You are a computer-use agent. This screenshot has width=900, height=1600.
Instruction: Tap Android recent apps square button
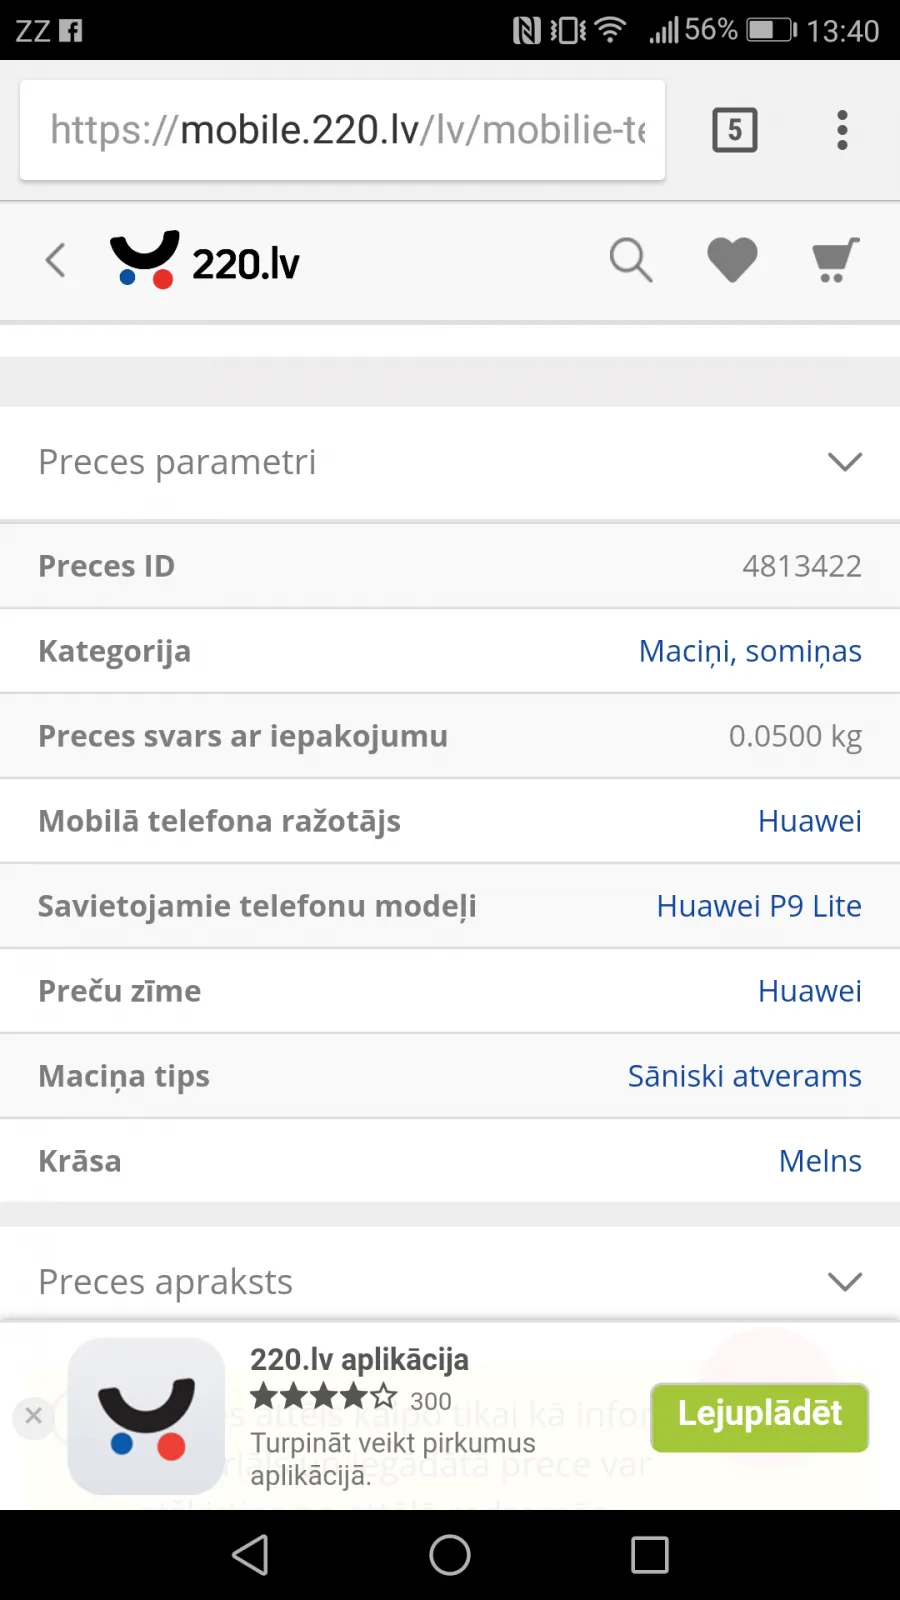(650, 1555)
